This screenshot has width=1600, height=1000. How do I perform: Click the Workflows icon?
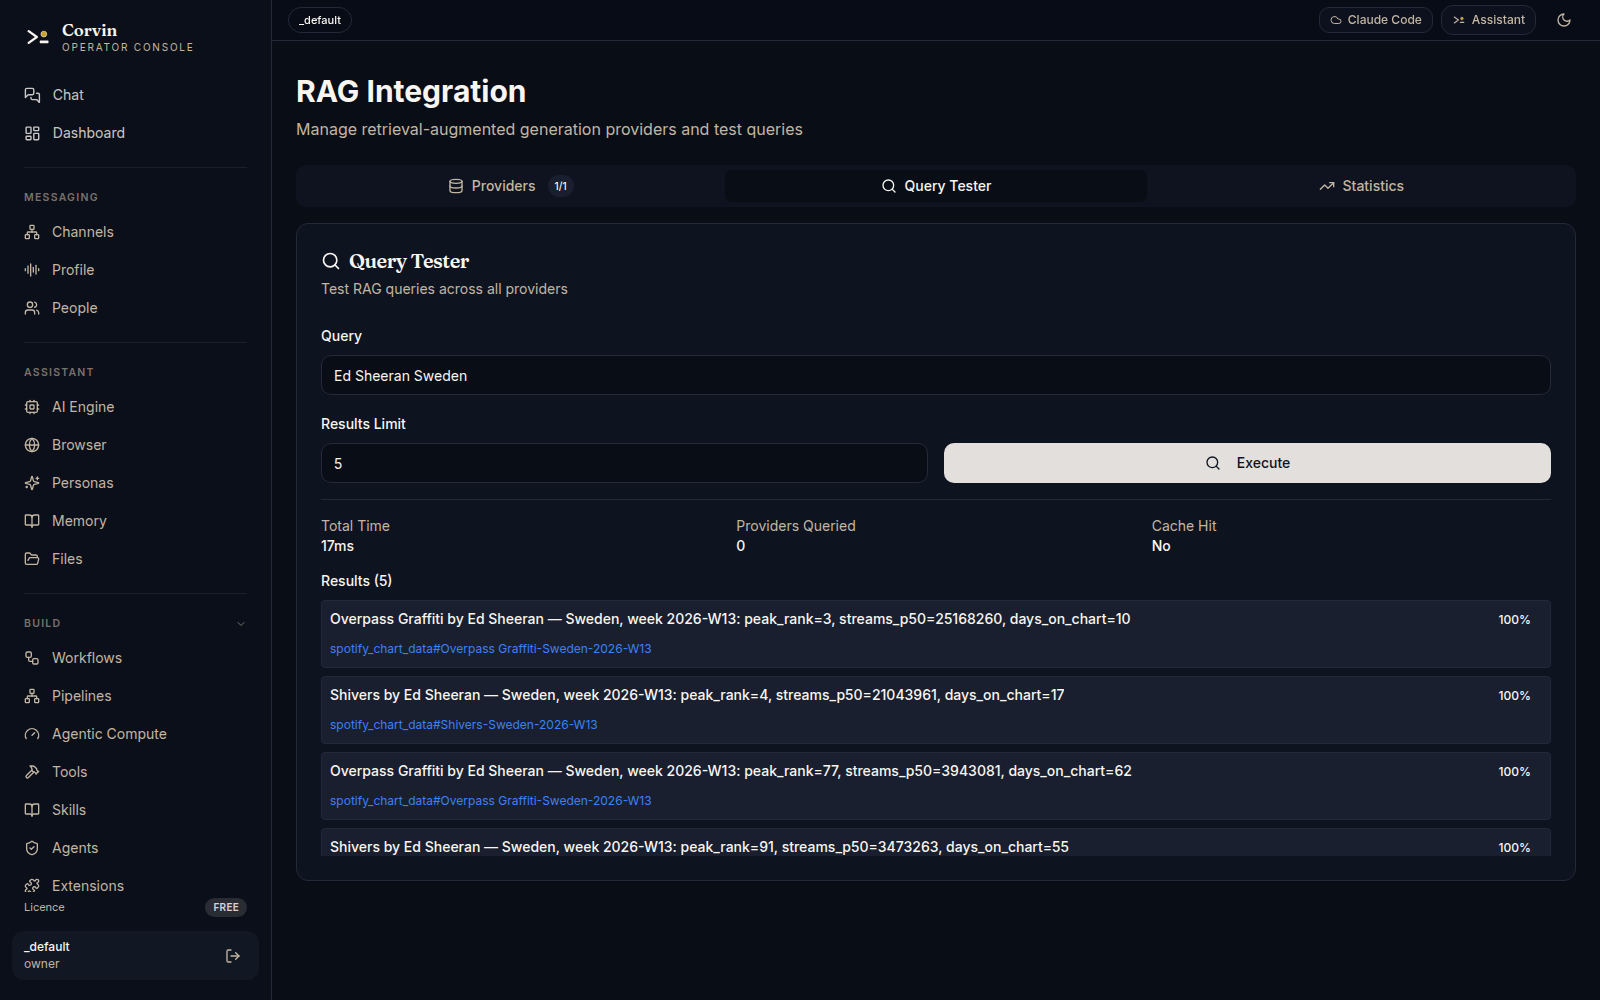(32, 658)
